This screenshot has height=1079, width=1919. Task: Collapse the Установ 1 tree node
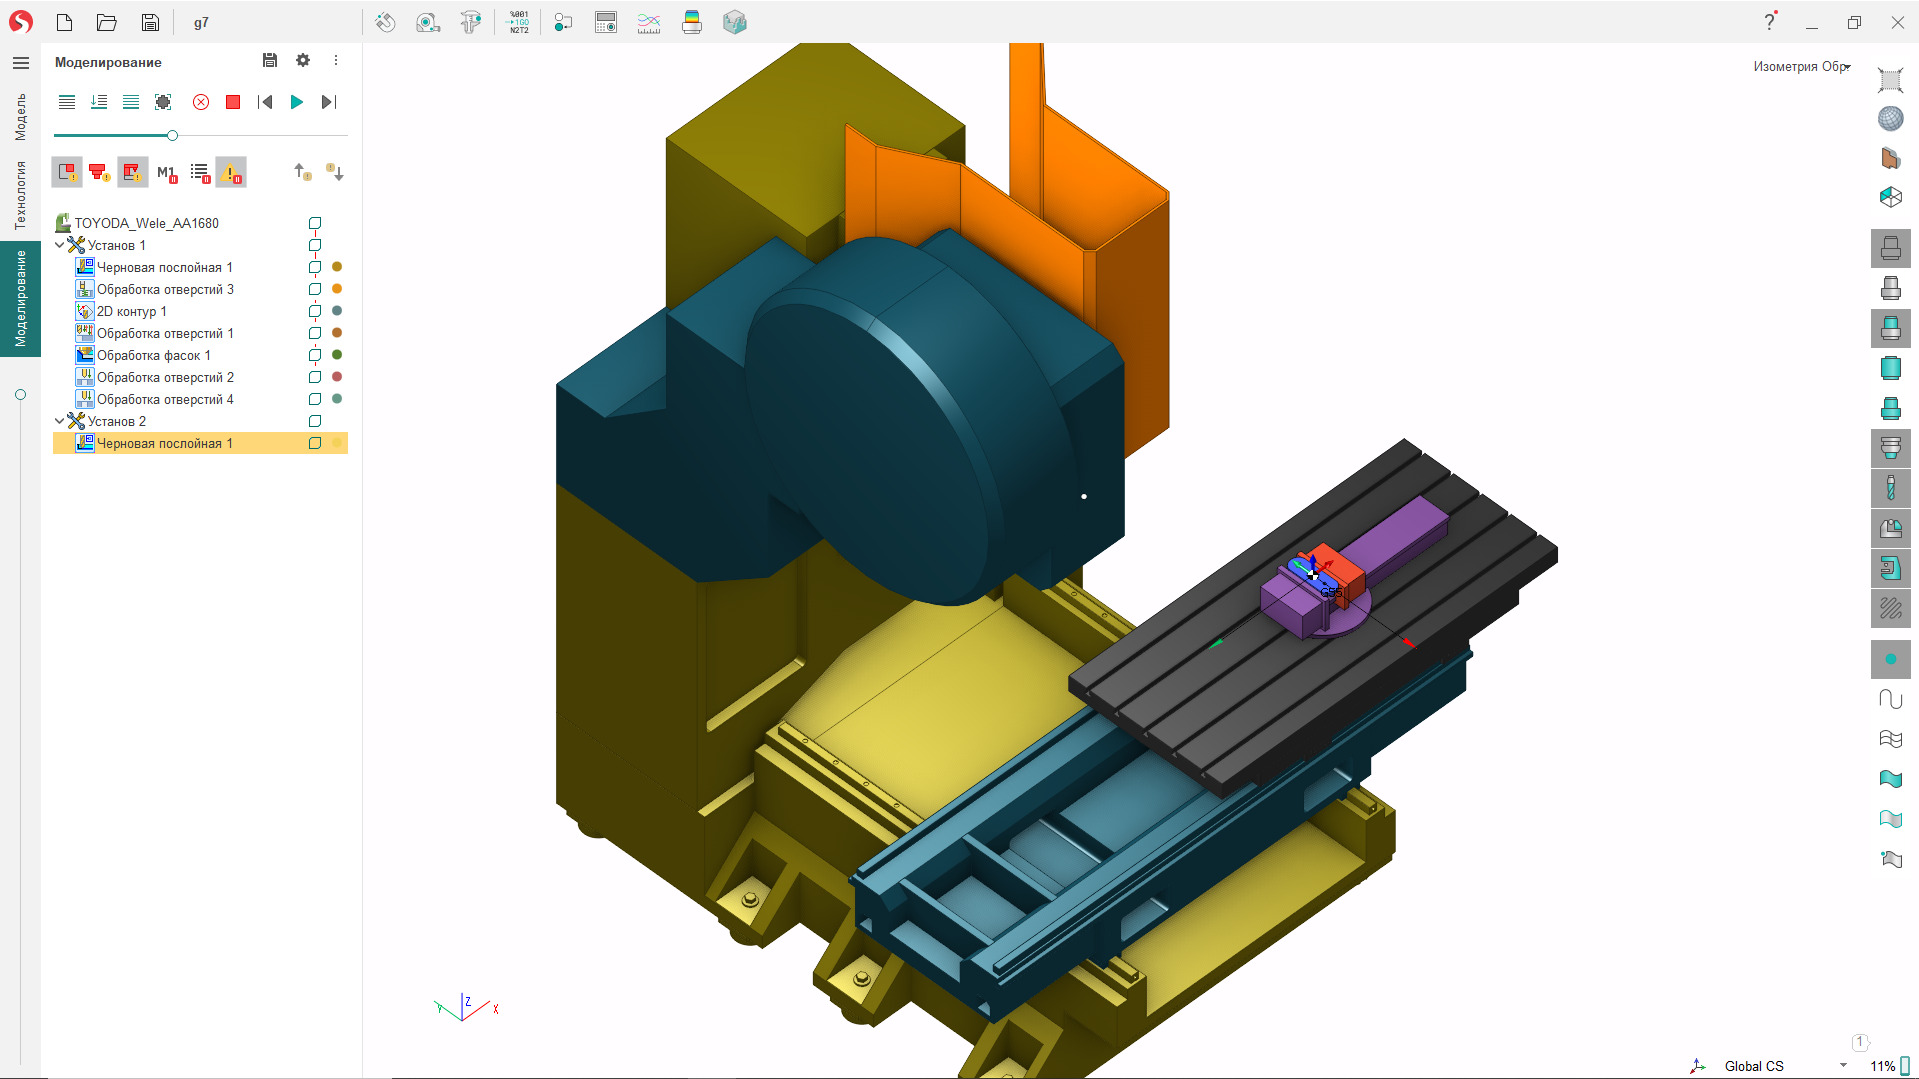[59, 245]
